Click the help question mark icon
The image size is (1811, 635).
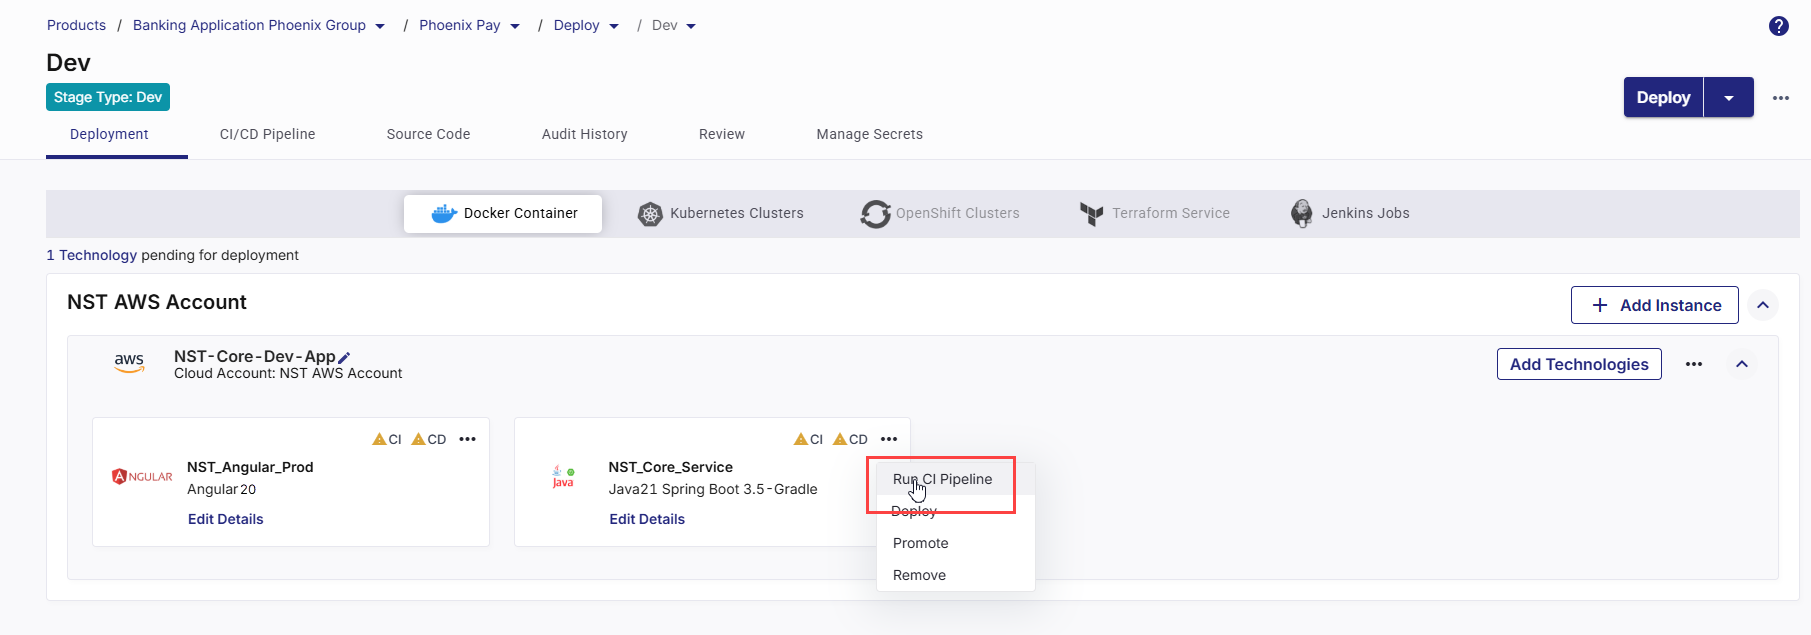pyautogui.click(x=1778, y=26)
